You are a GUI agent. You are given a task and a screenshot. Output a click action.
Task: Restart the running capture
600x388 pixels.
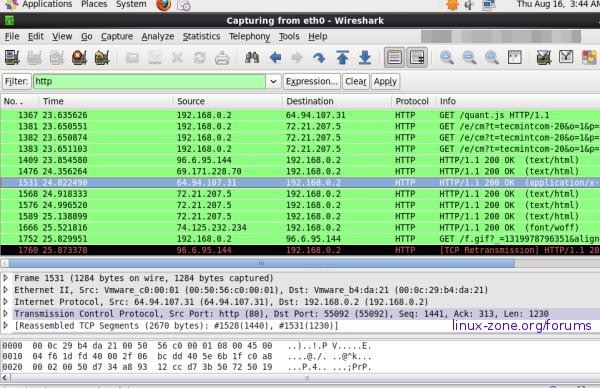click(102, 58)
